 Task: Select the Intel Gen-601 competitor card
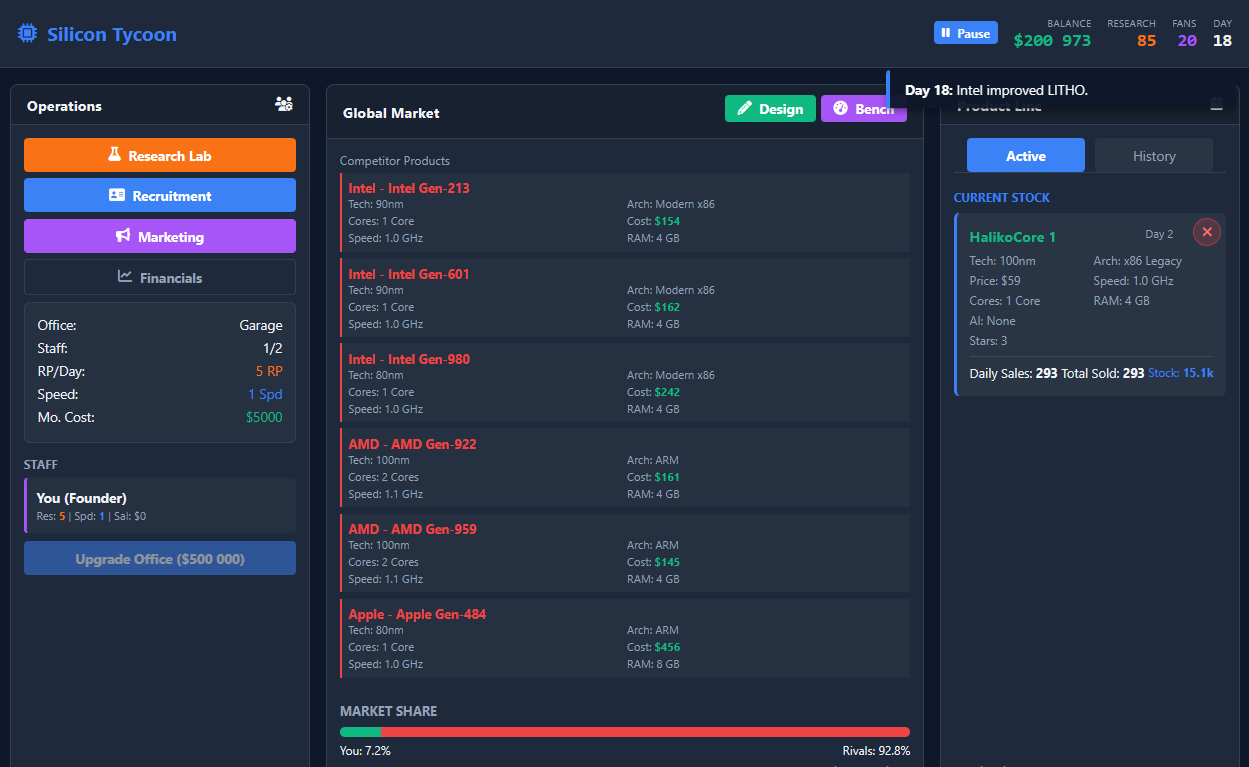pos(625,298)
